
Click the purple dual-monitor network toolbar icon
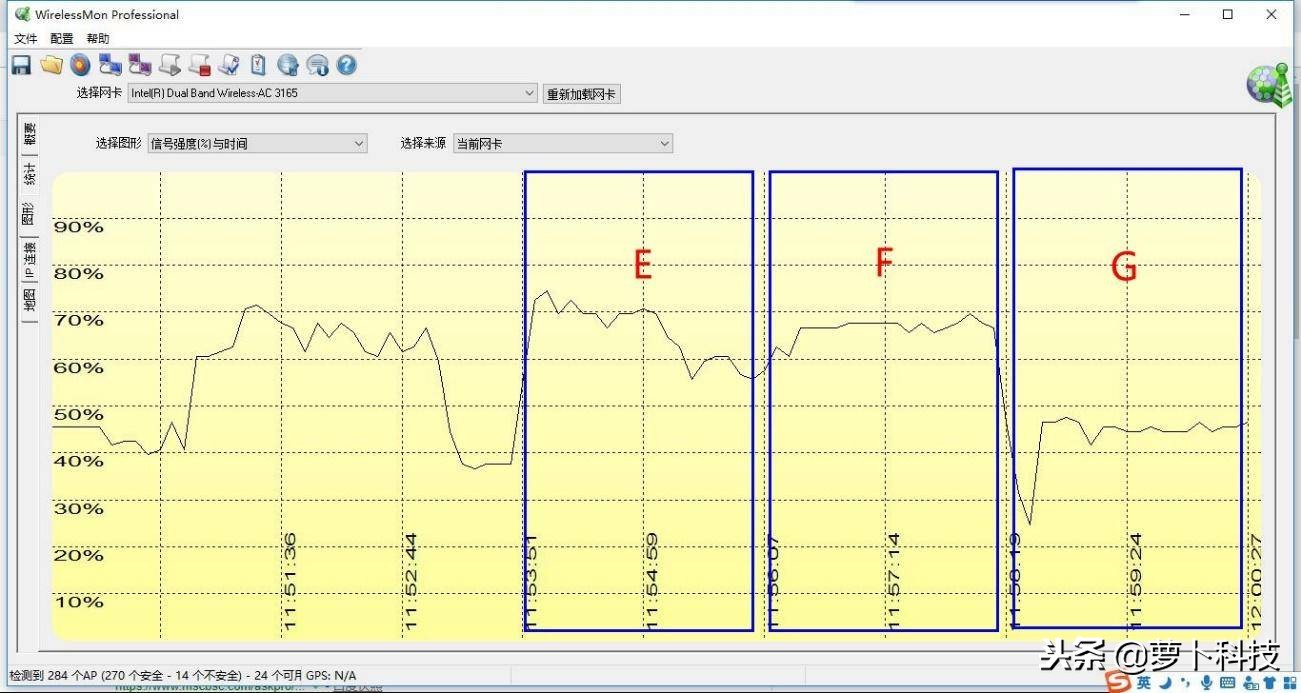point(140,66)
